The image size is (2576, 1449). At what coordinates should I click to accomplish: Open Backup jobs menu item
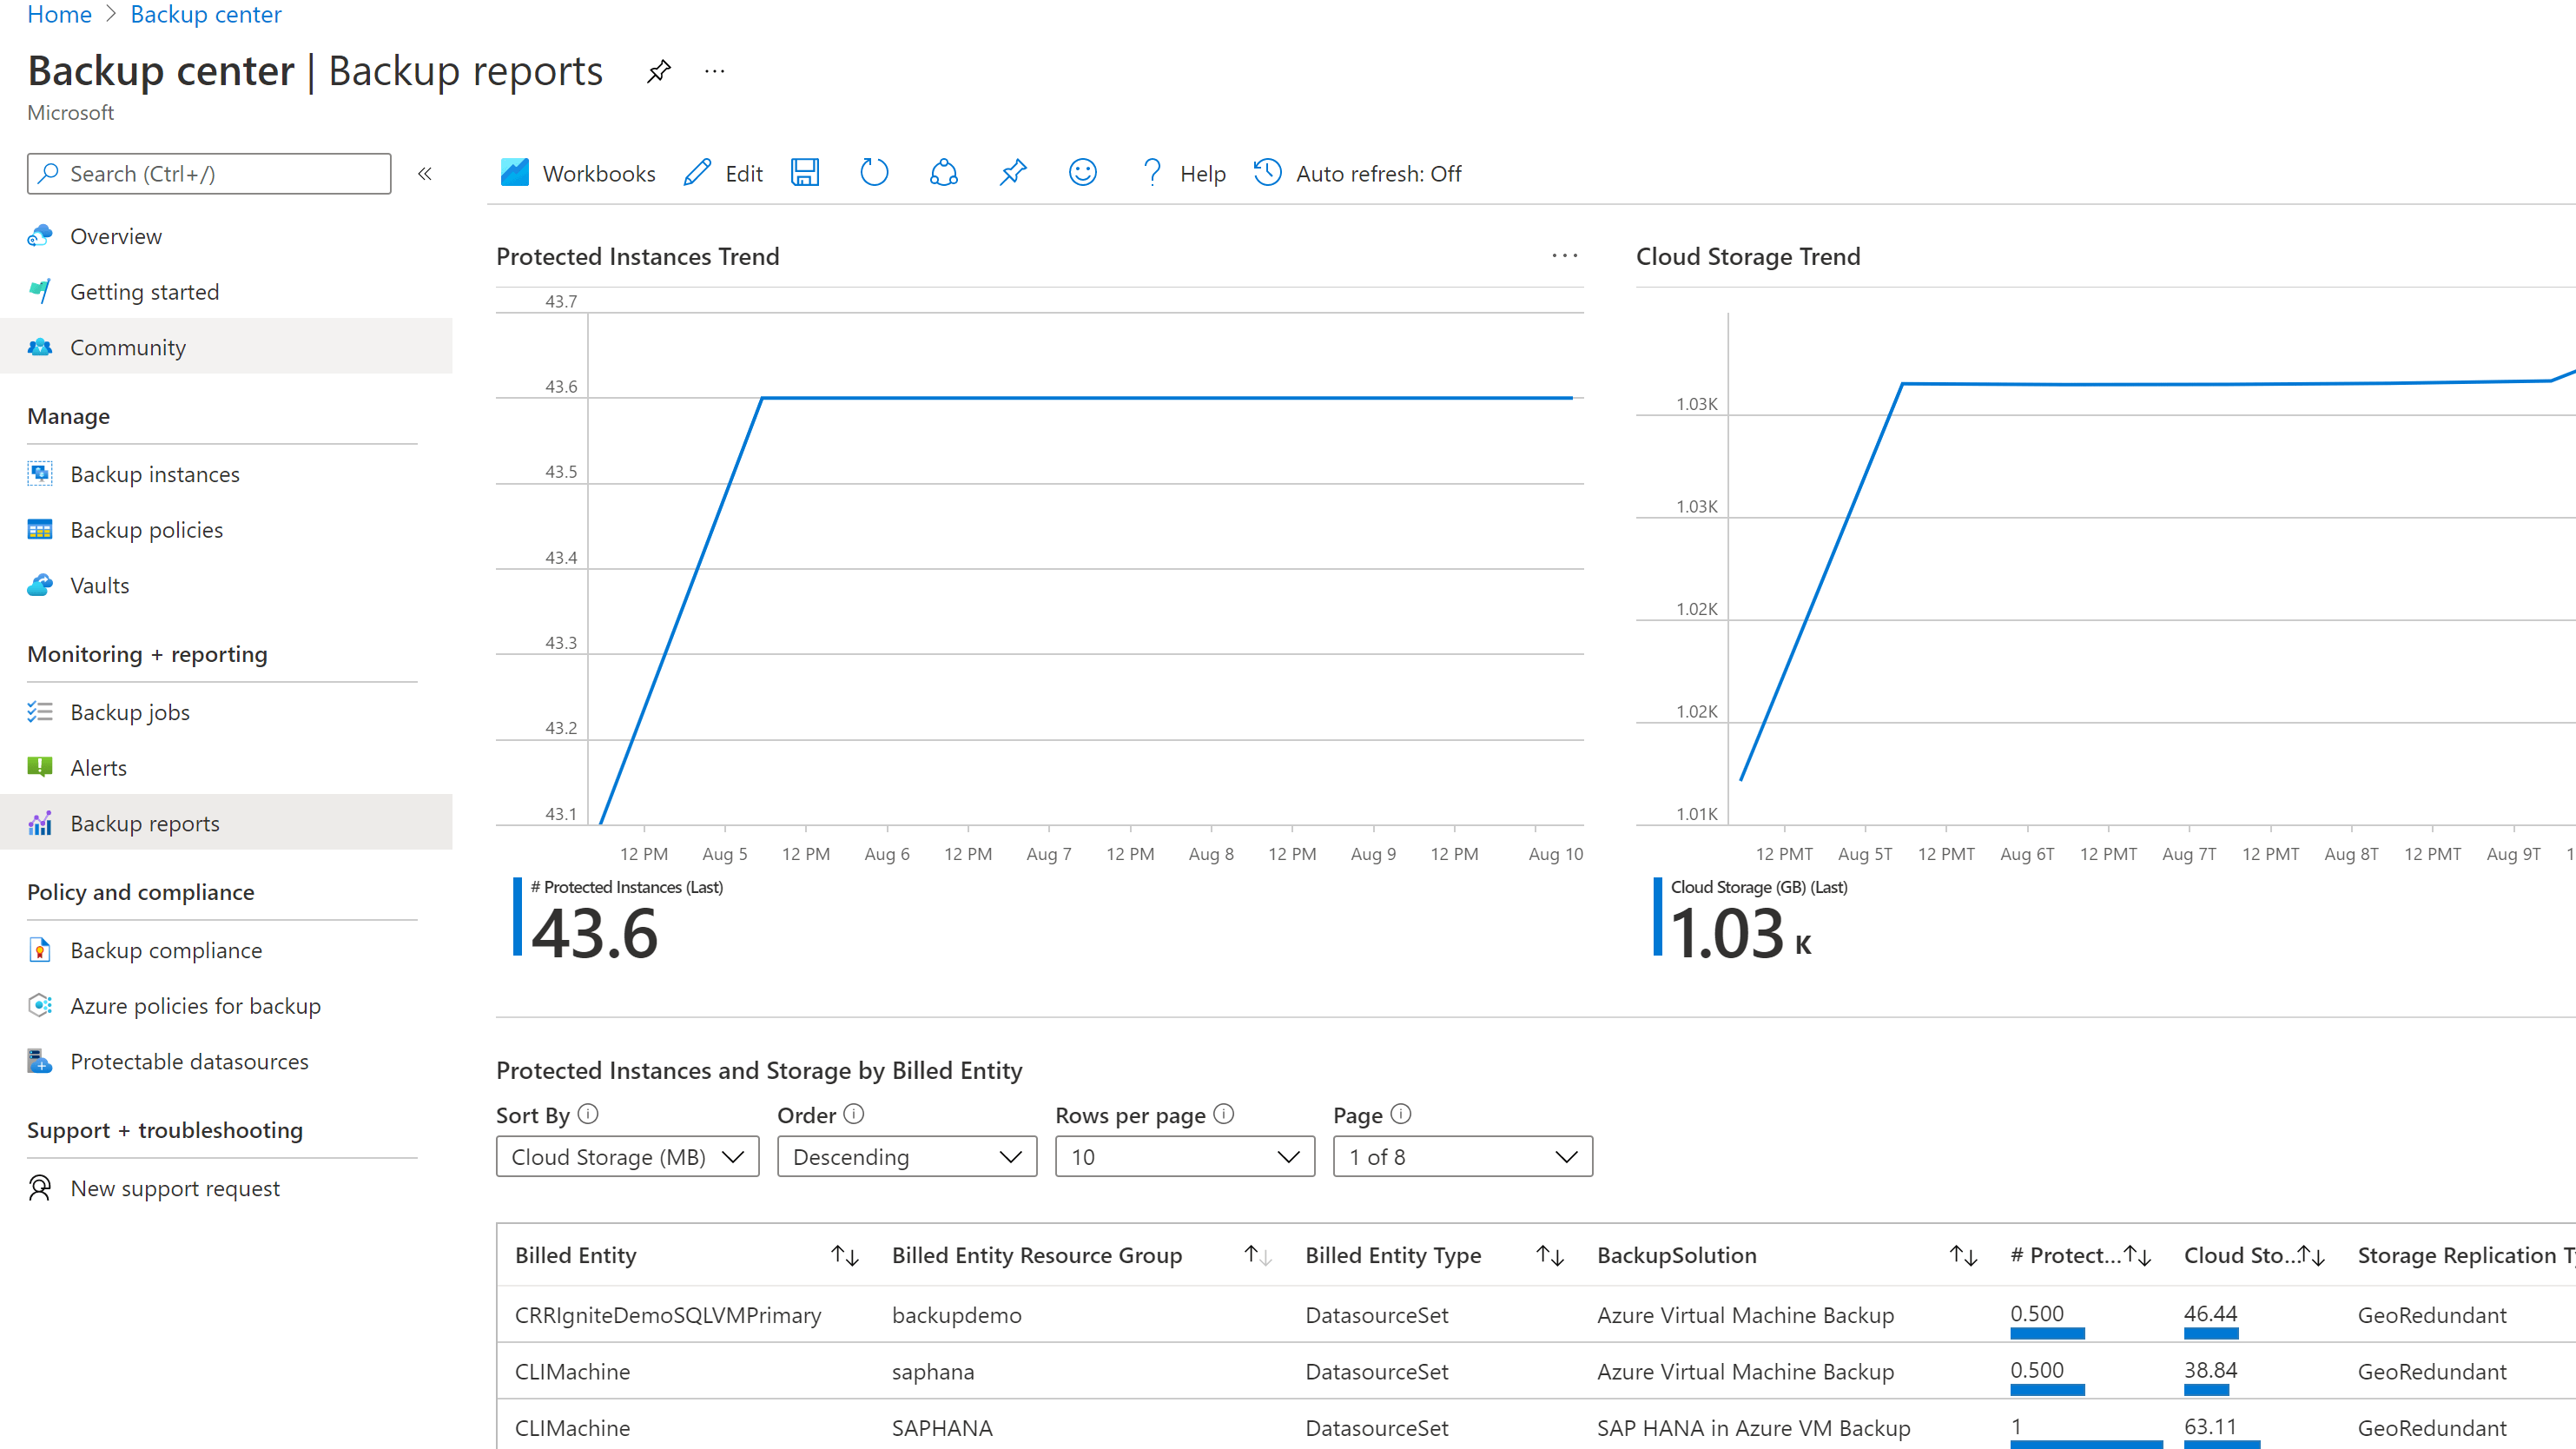click(130, 712)
